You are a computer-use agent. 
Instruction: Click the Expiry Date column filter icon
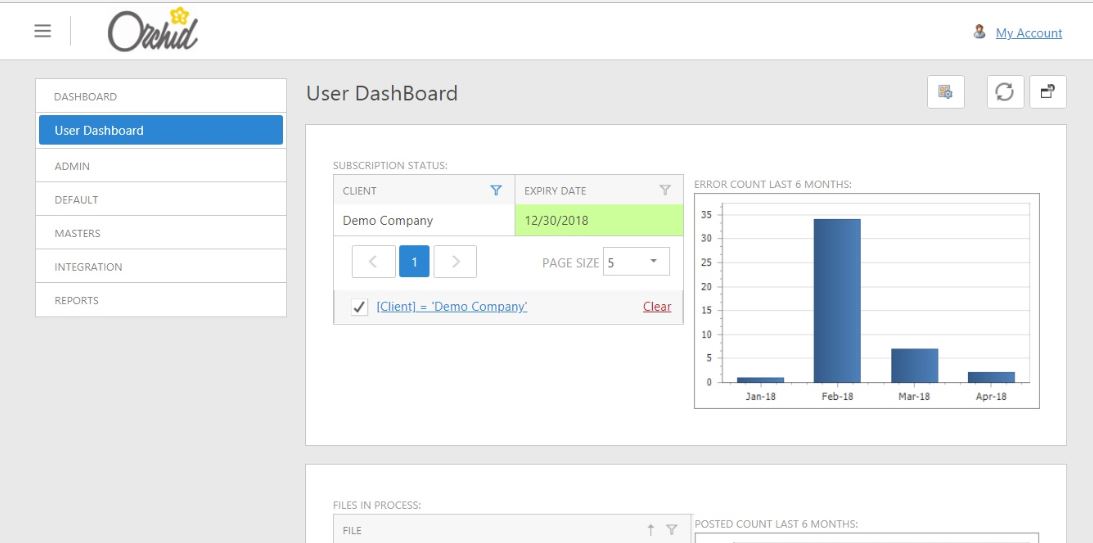tap(665, 190)
